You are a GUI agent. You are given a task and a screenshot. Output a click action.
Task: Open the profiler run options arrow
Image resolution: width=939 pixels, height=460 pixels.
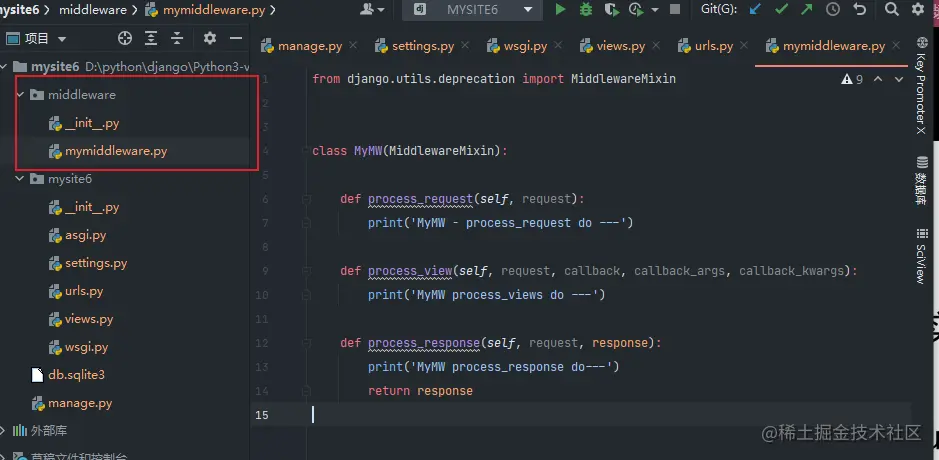point(655,10)
